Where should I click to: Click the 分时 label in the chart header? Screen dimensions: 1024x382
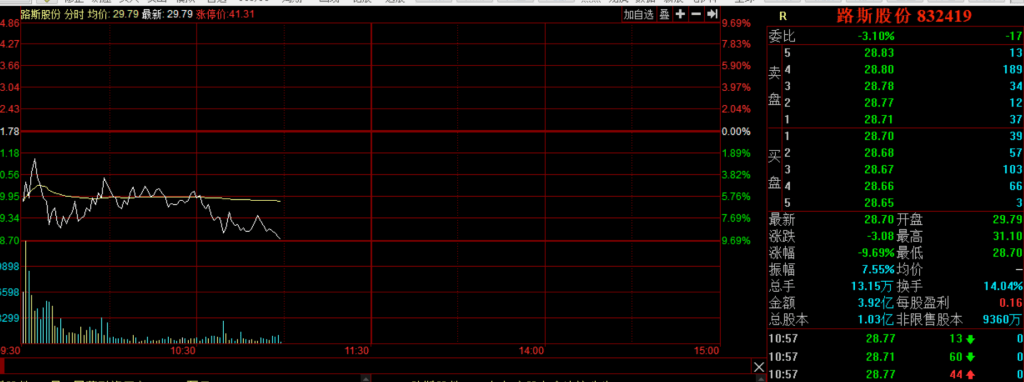pyautogui.click(x=73, y=14)
